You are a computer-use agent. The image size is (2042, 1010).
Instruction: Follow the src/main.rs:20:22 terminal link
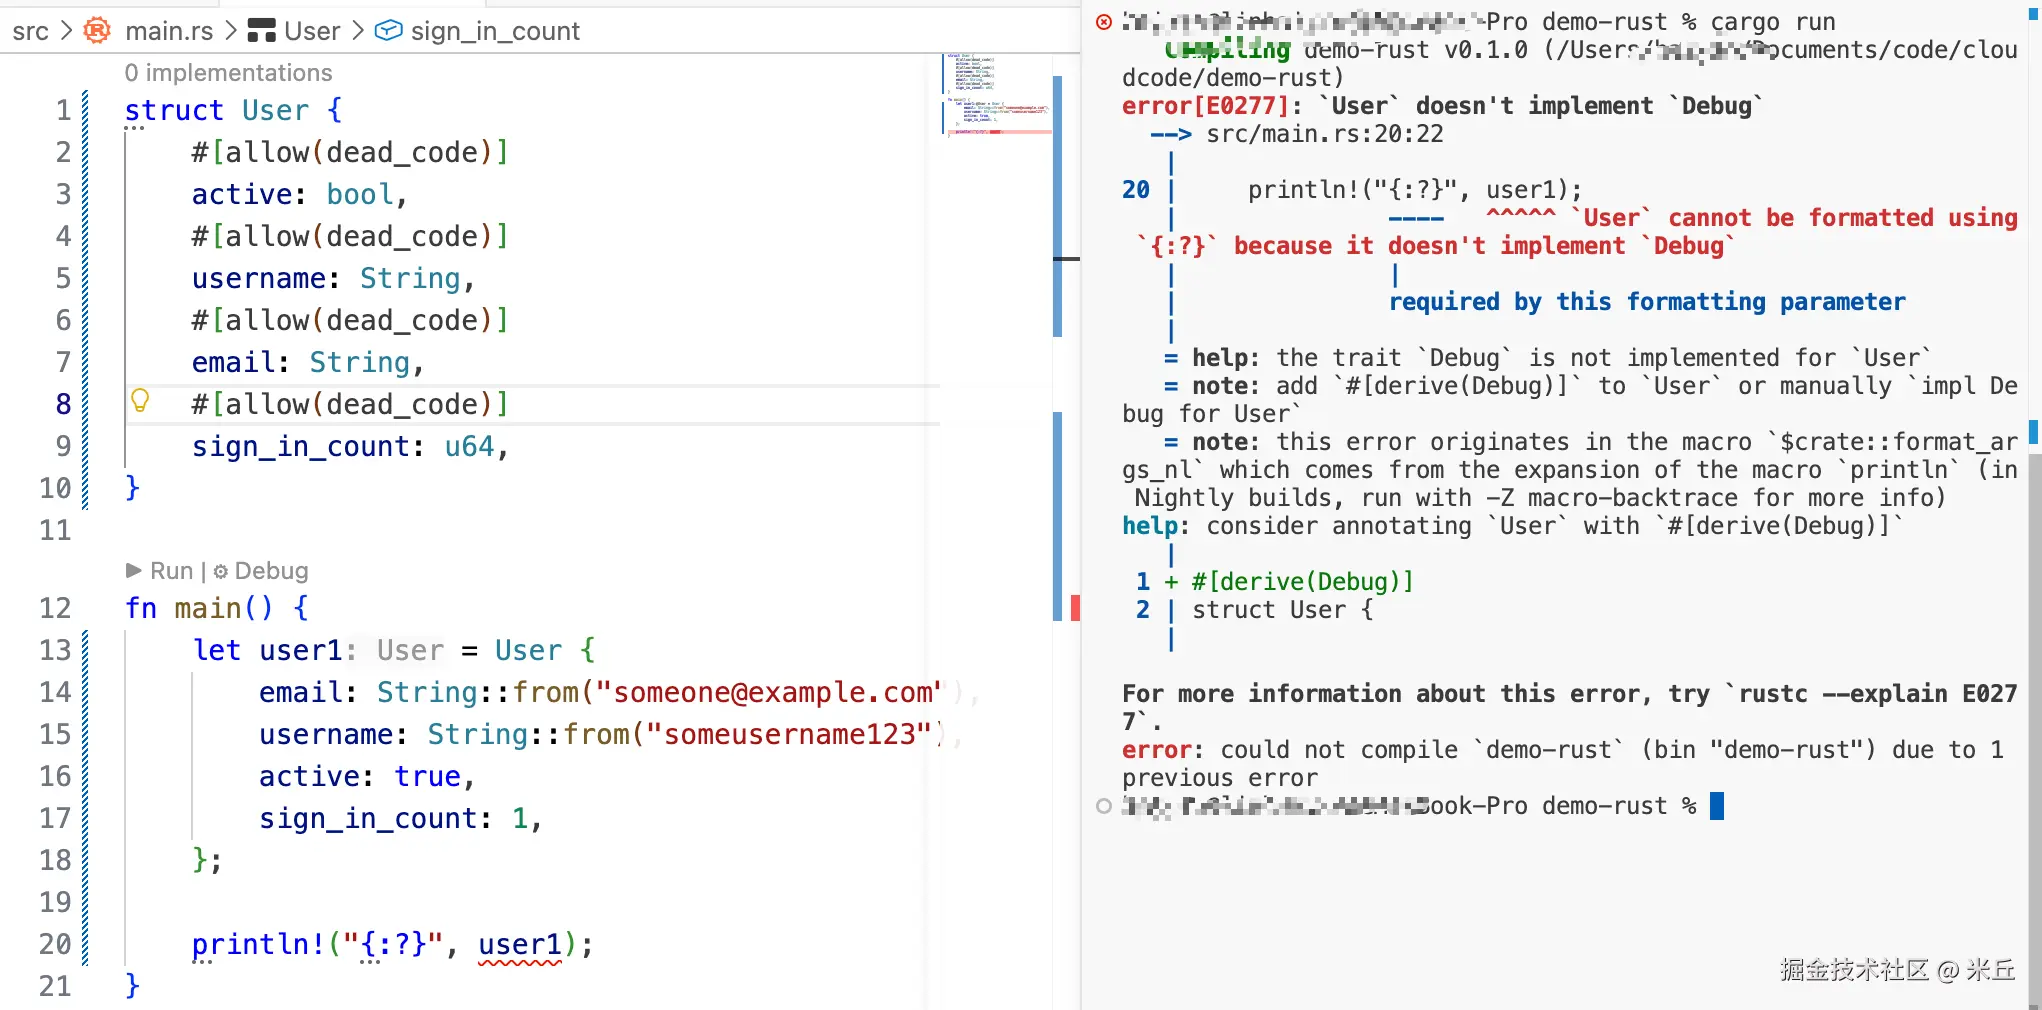[1324, 134]
